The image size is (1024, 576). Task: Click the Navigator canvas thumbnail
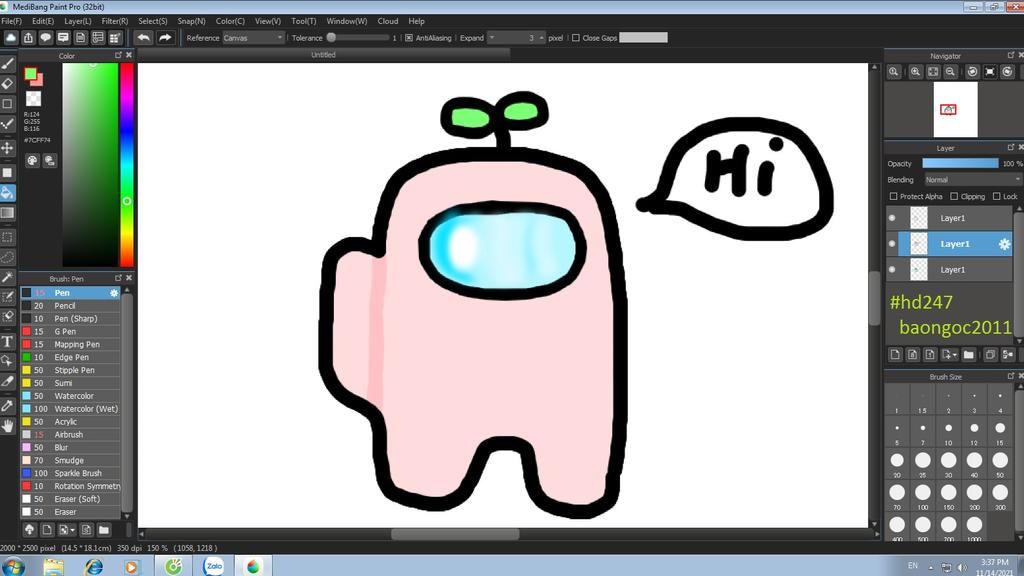click(955, 109)
